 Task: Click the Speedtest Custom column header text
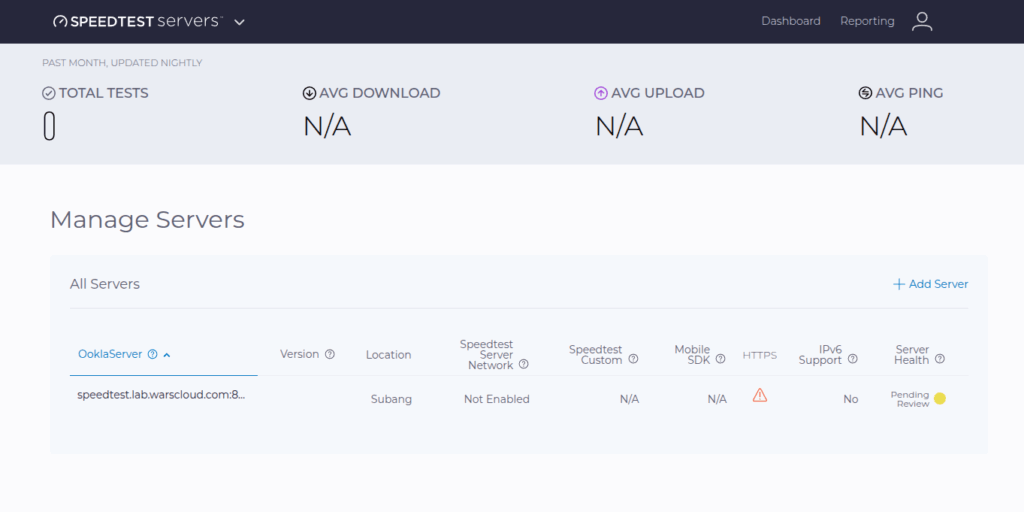[596, 355]
